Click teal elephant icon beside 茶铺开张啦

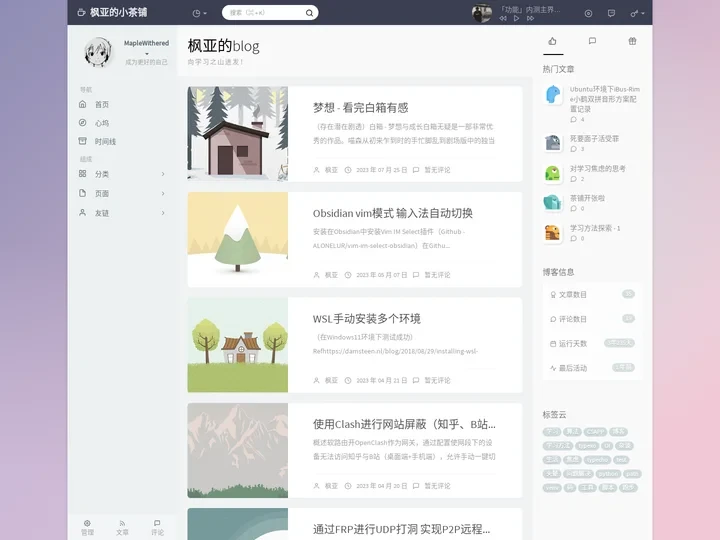pos(553,202)
